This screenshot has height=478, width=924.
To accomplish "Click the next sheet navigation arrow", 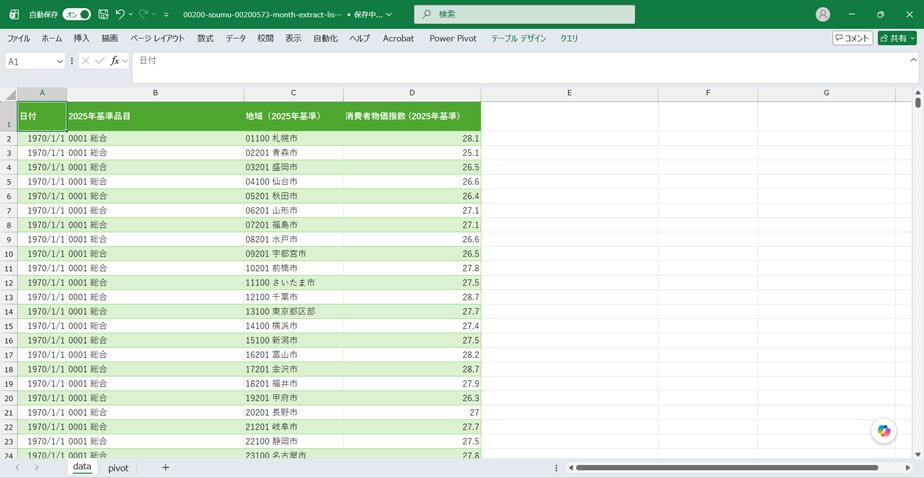I will tap(37, 467).
